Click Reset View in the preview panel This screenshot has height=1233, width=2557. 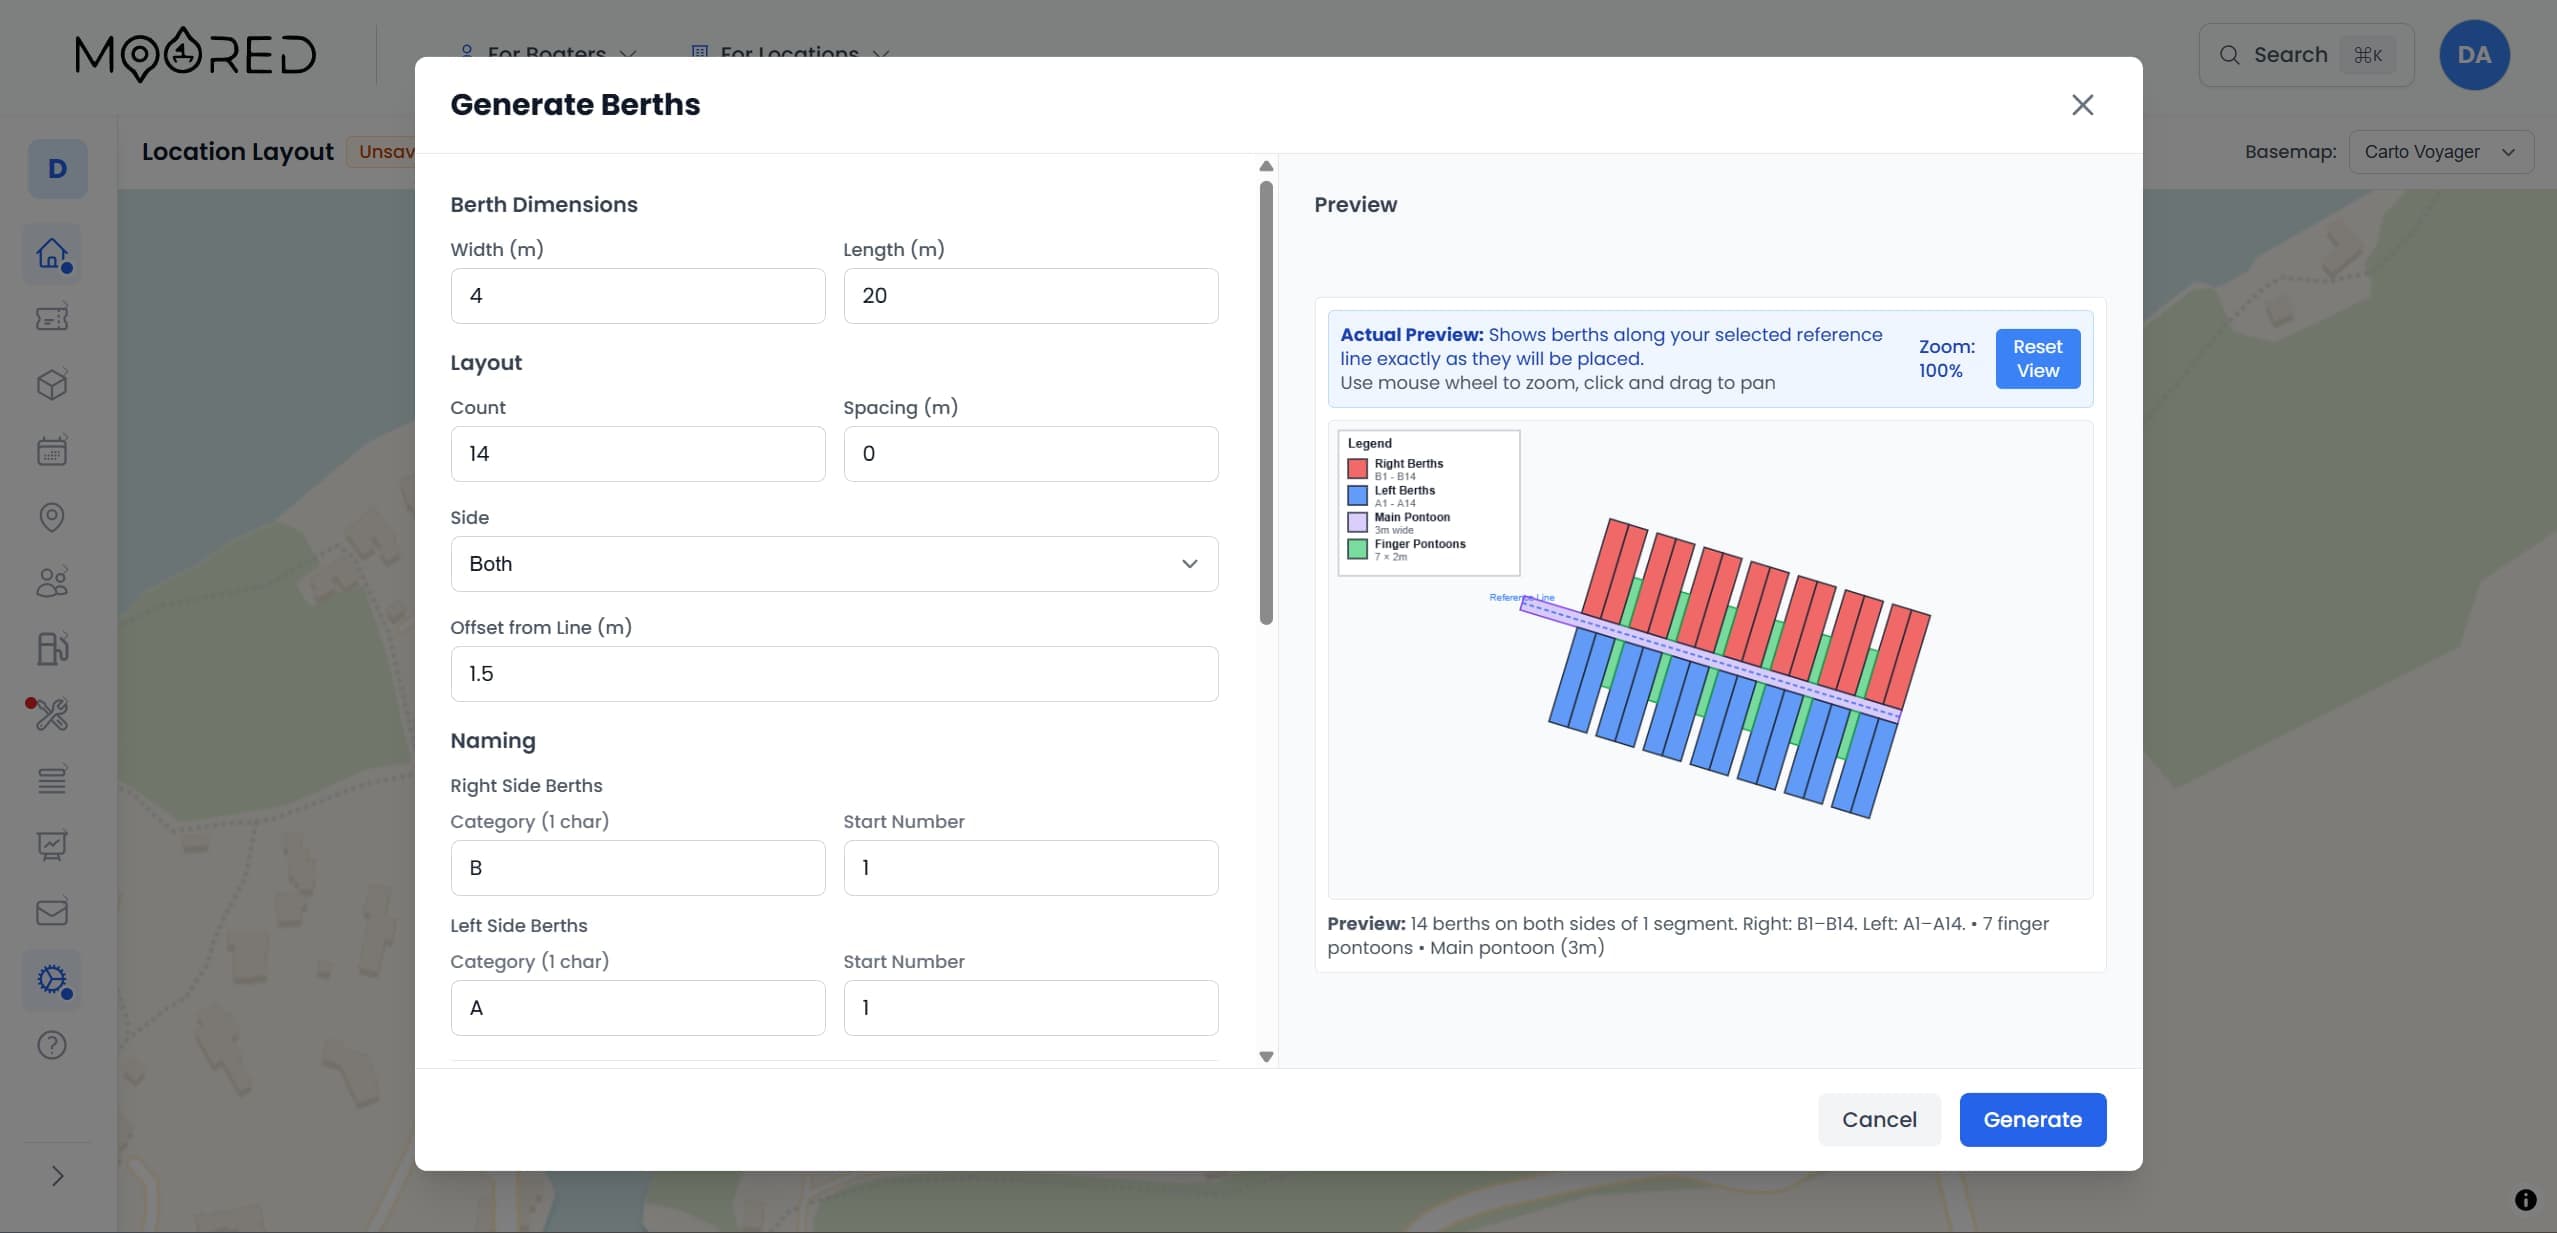[2036, 358]
